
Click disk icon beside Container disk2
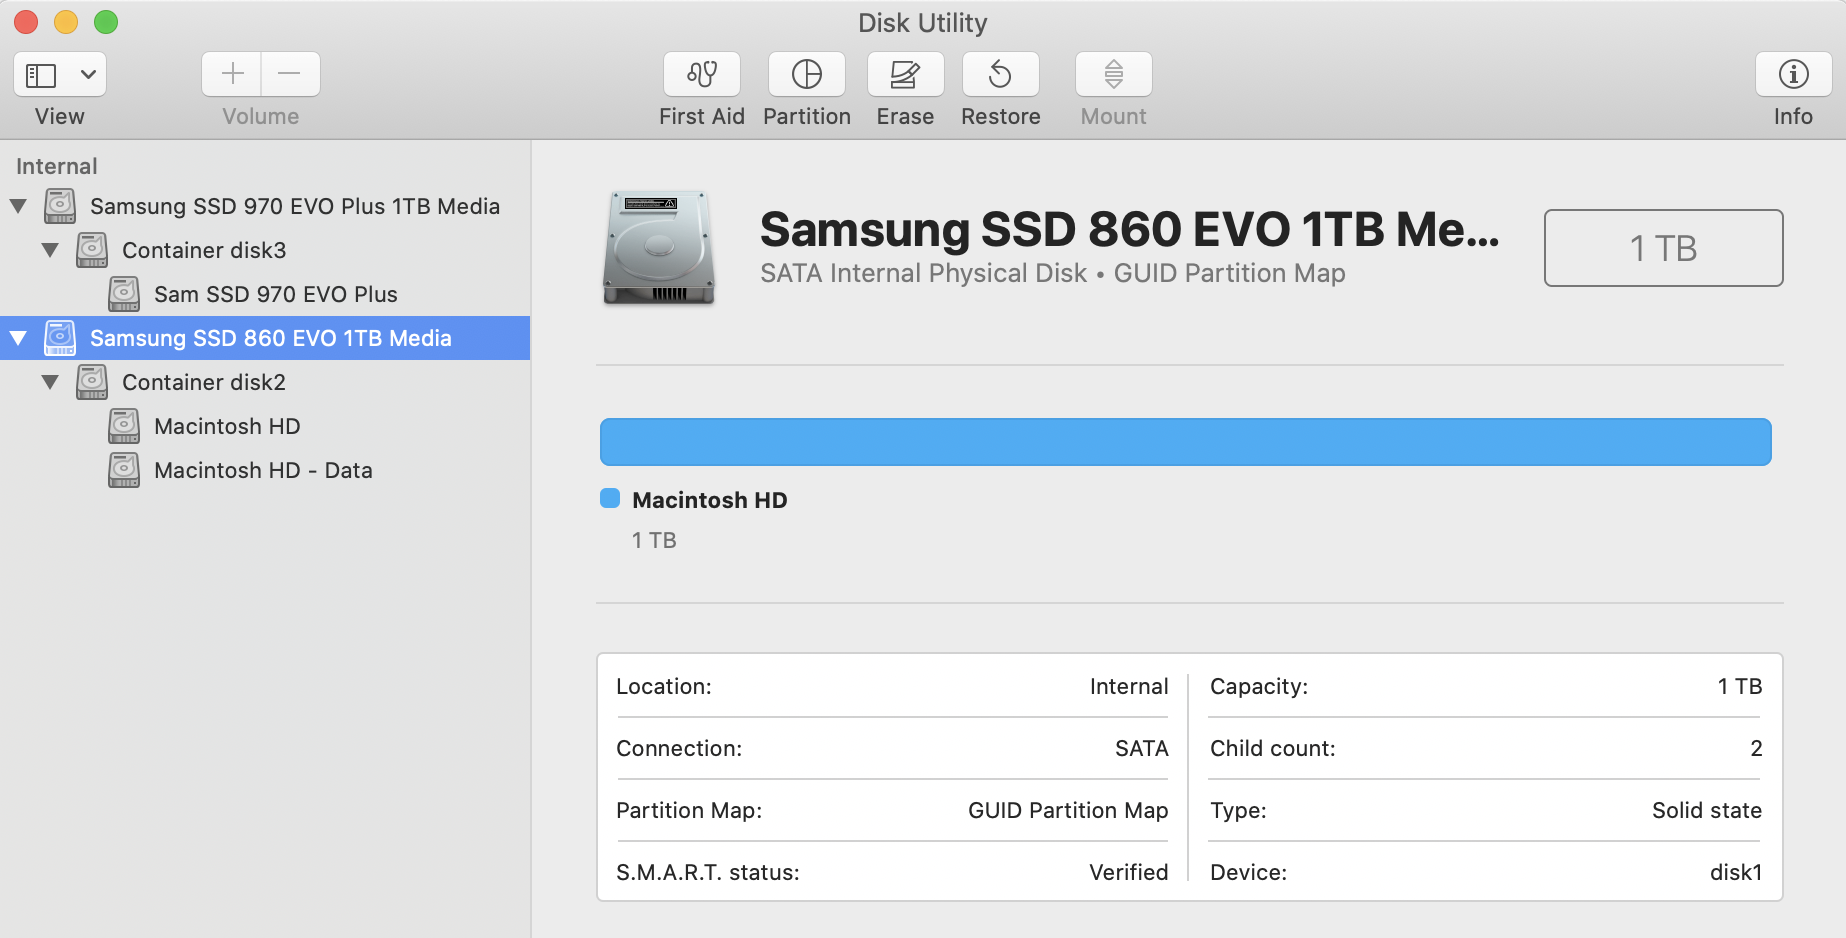[92, 382]
